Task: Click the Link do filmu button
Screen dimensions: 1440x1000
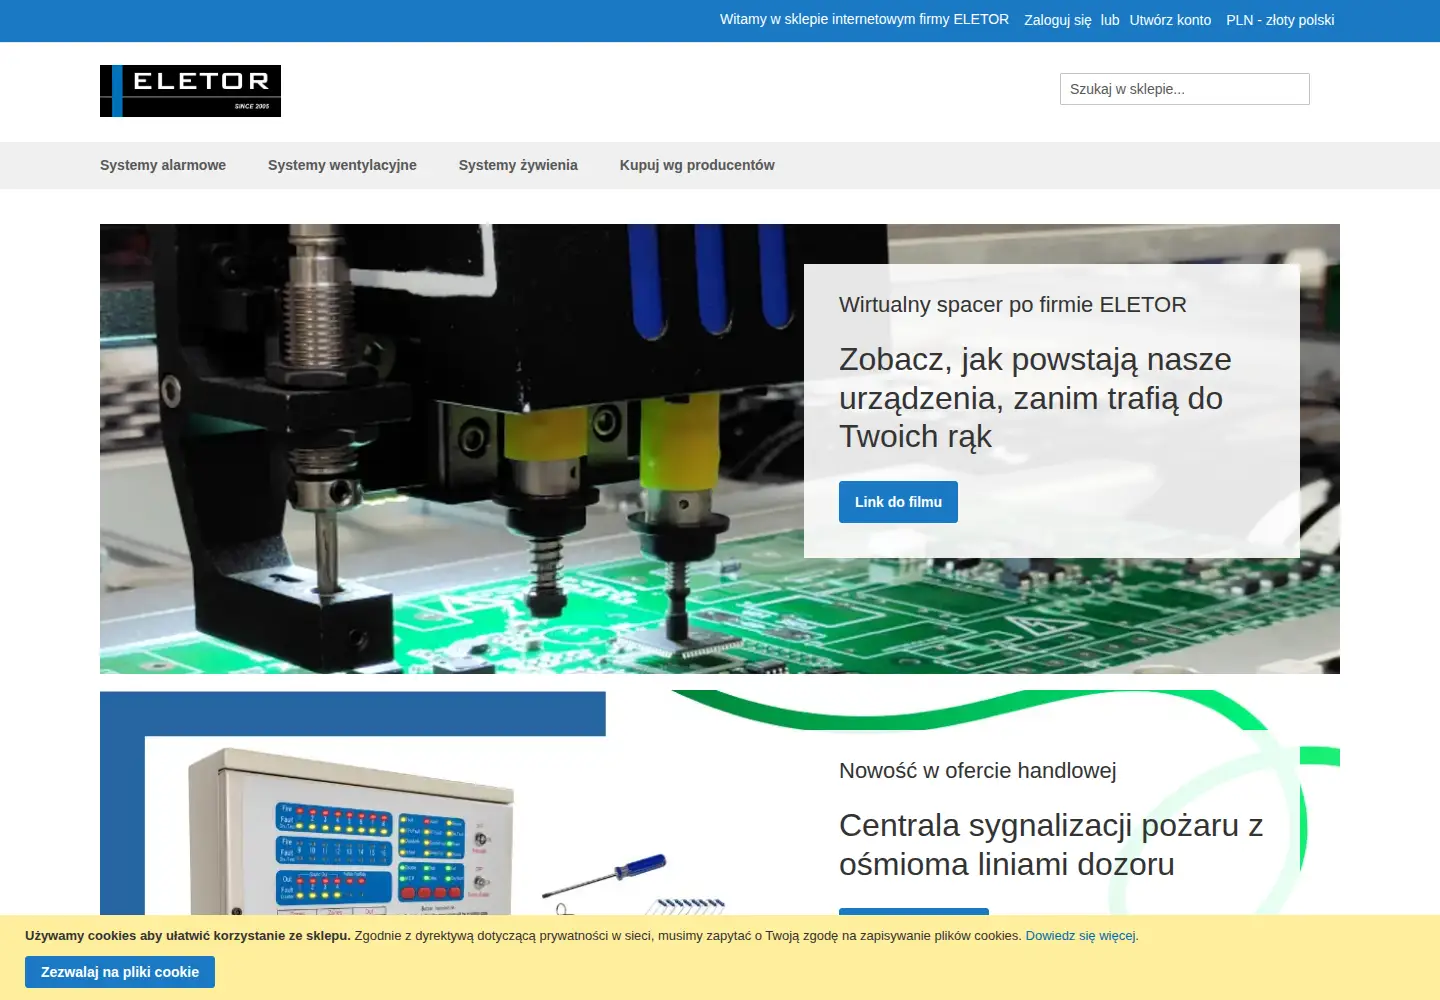Action: (898, 502)
